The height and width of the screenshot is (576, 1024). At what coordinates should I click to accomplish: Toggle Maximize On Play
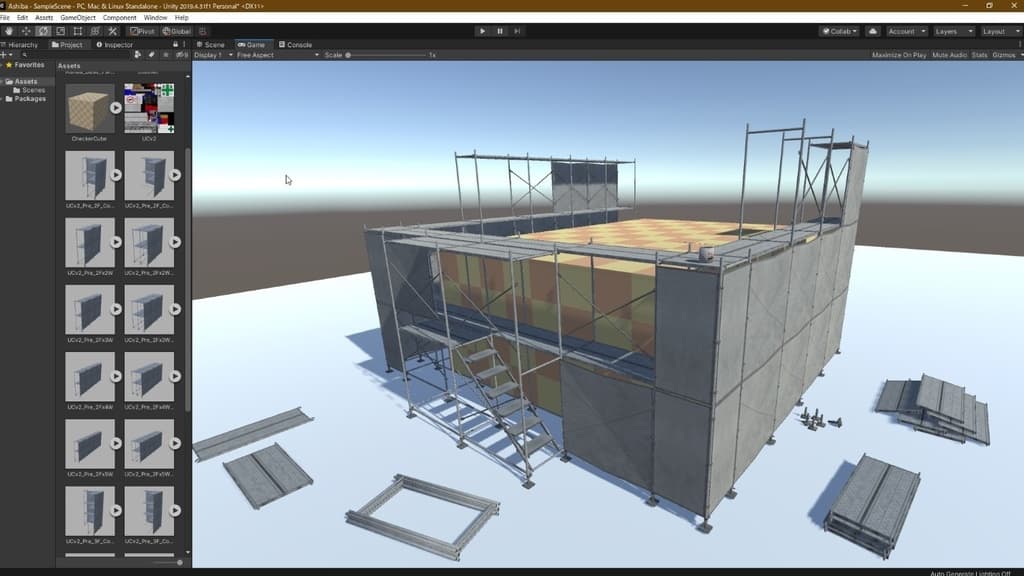(898, 55)
